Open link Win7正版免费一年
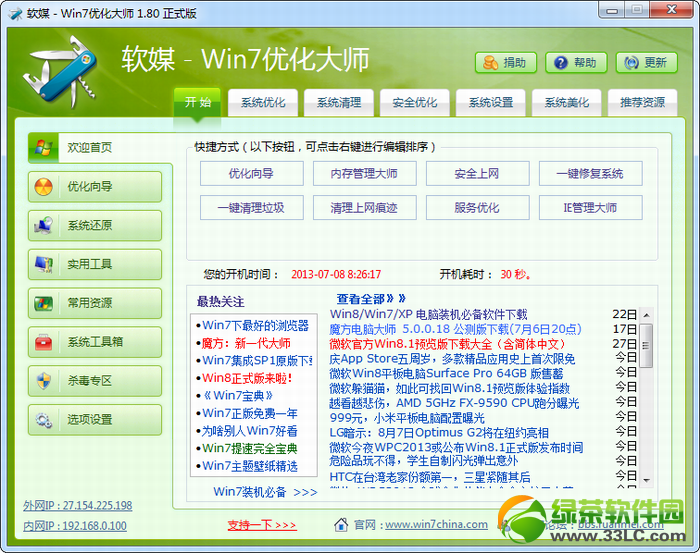 pyautogui.click(x=250, y=413)
